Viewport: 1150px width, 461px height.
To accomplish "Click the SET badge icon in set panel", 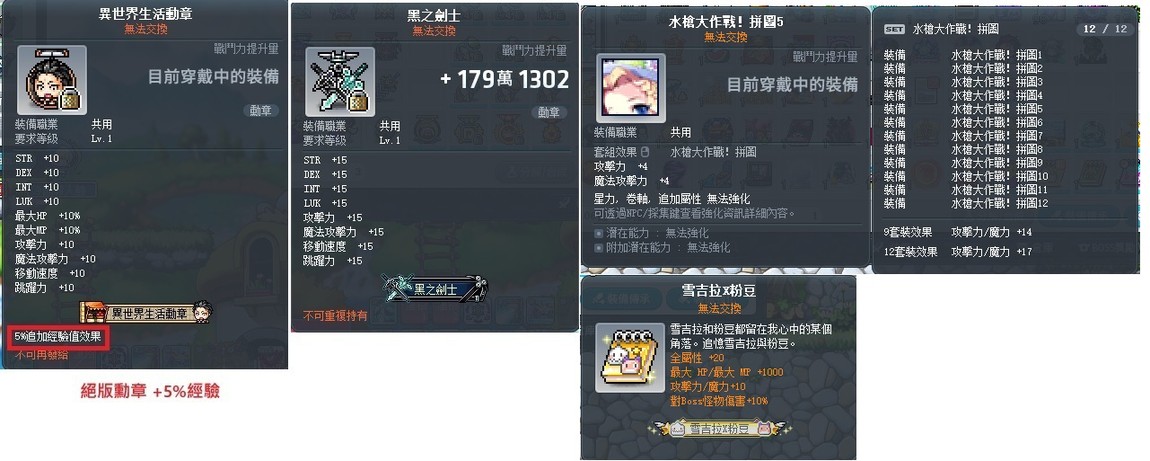I will 895,29.
